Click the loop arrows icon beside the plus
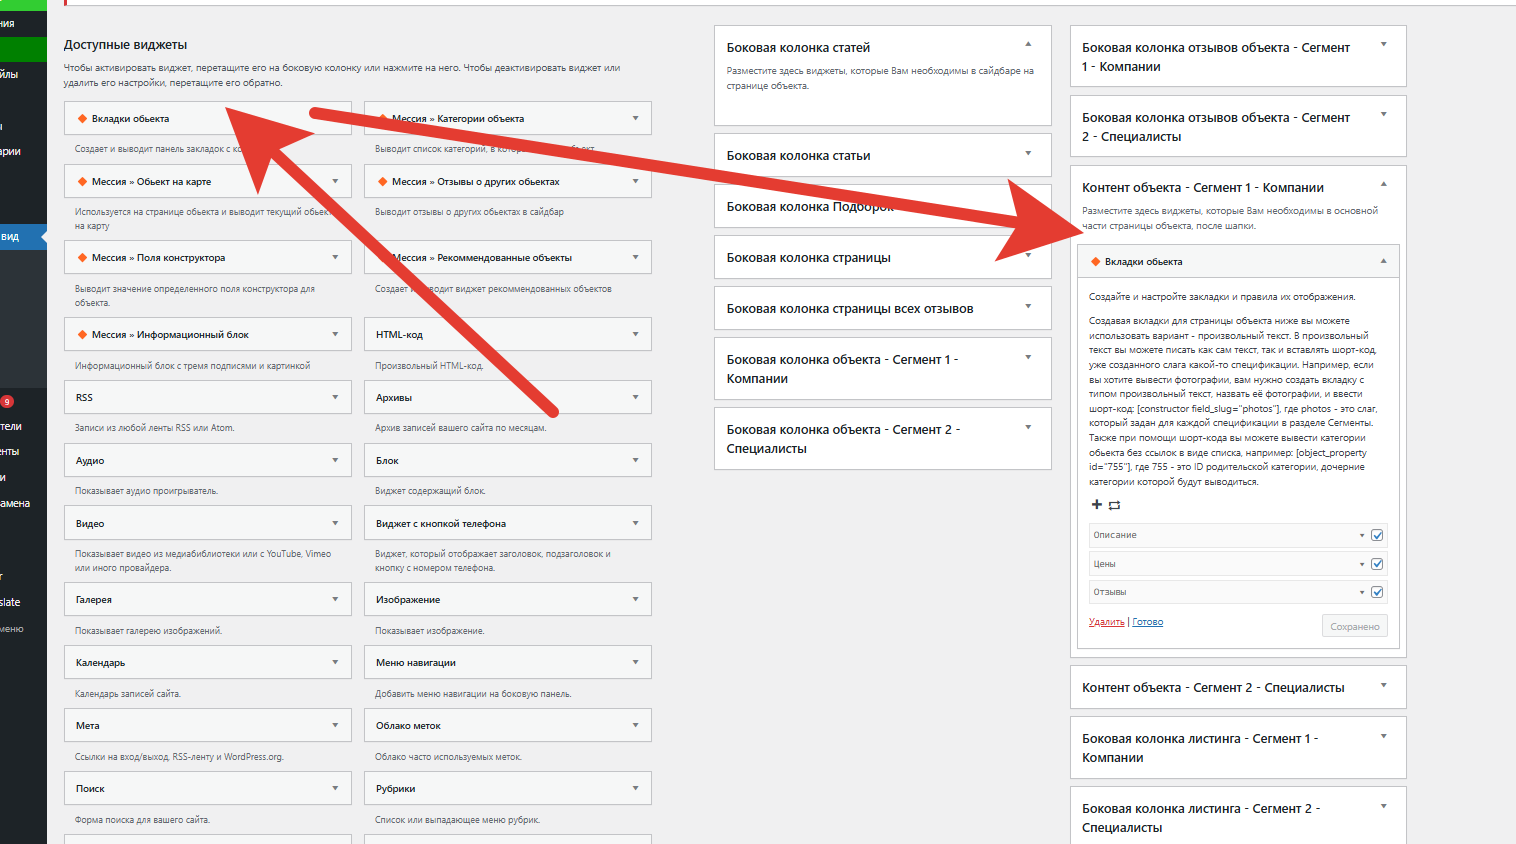This screenshot has height=844, width=1516. [x=1114, y=505]
